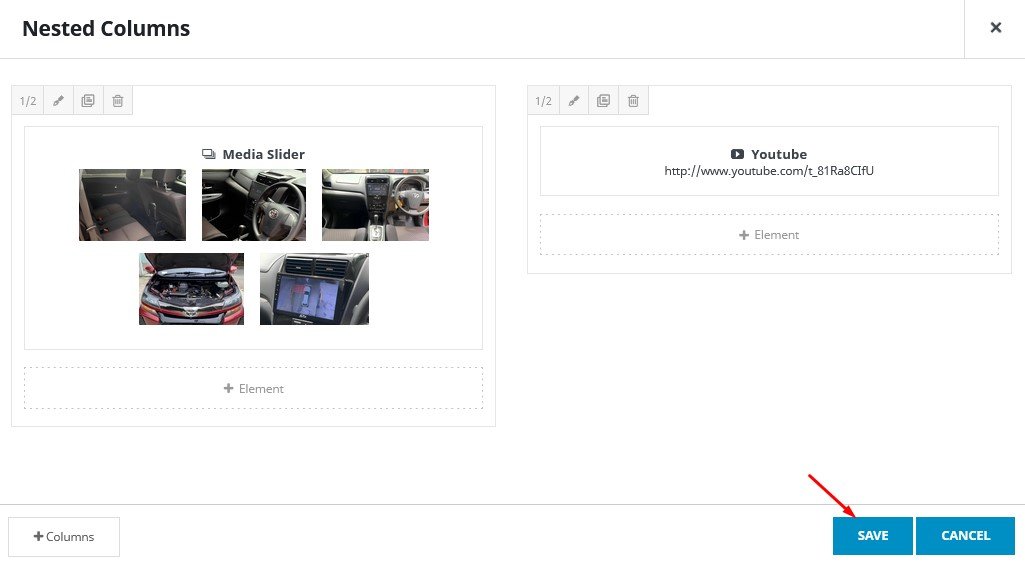1025x565 pixels.
Task: Delete the left column via its trash icon
Action: [x=118, y=101]
